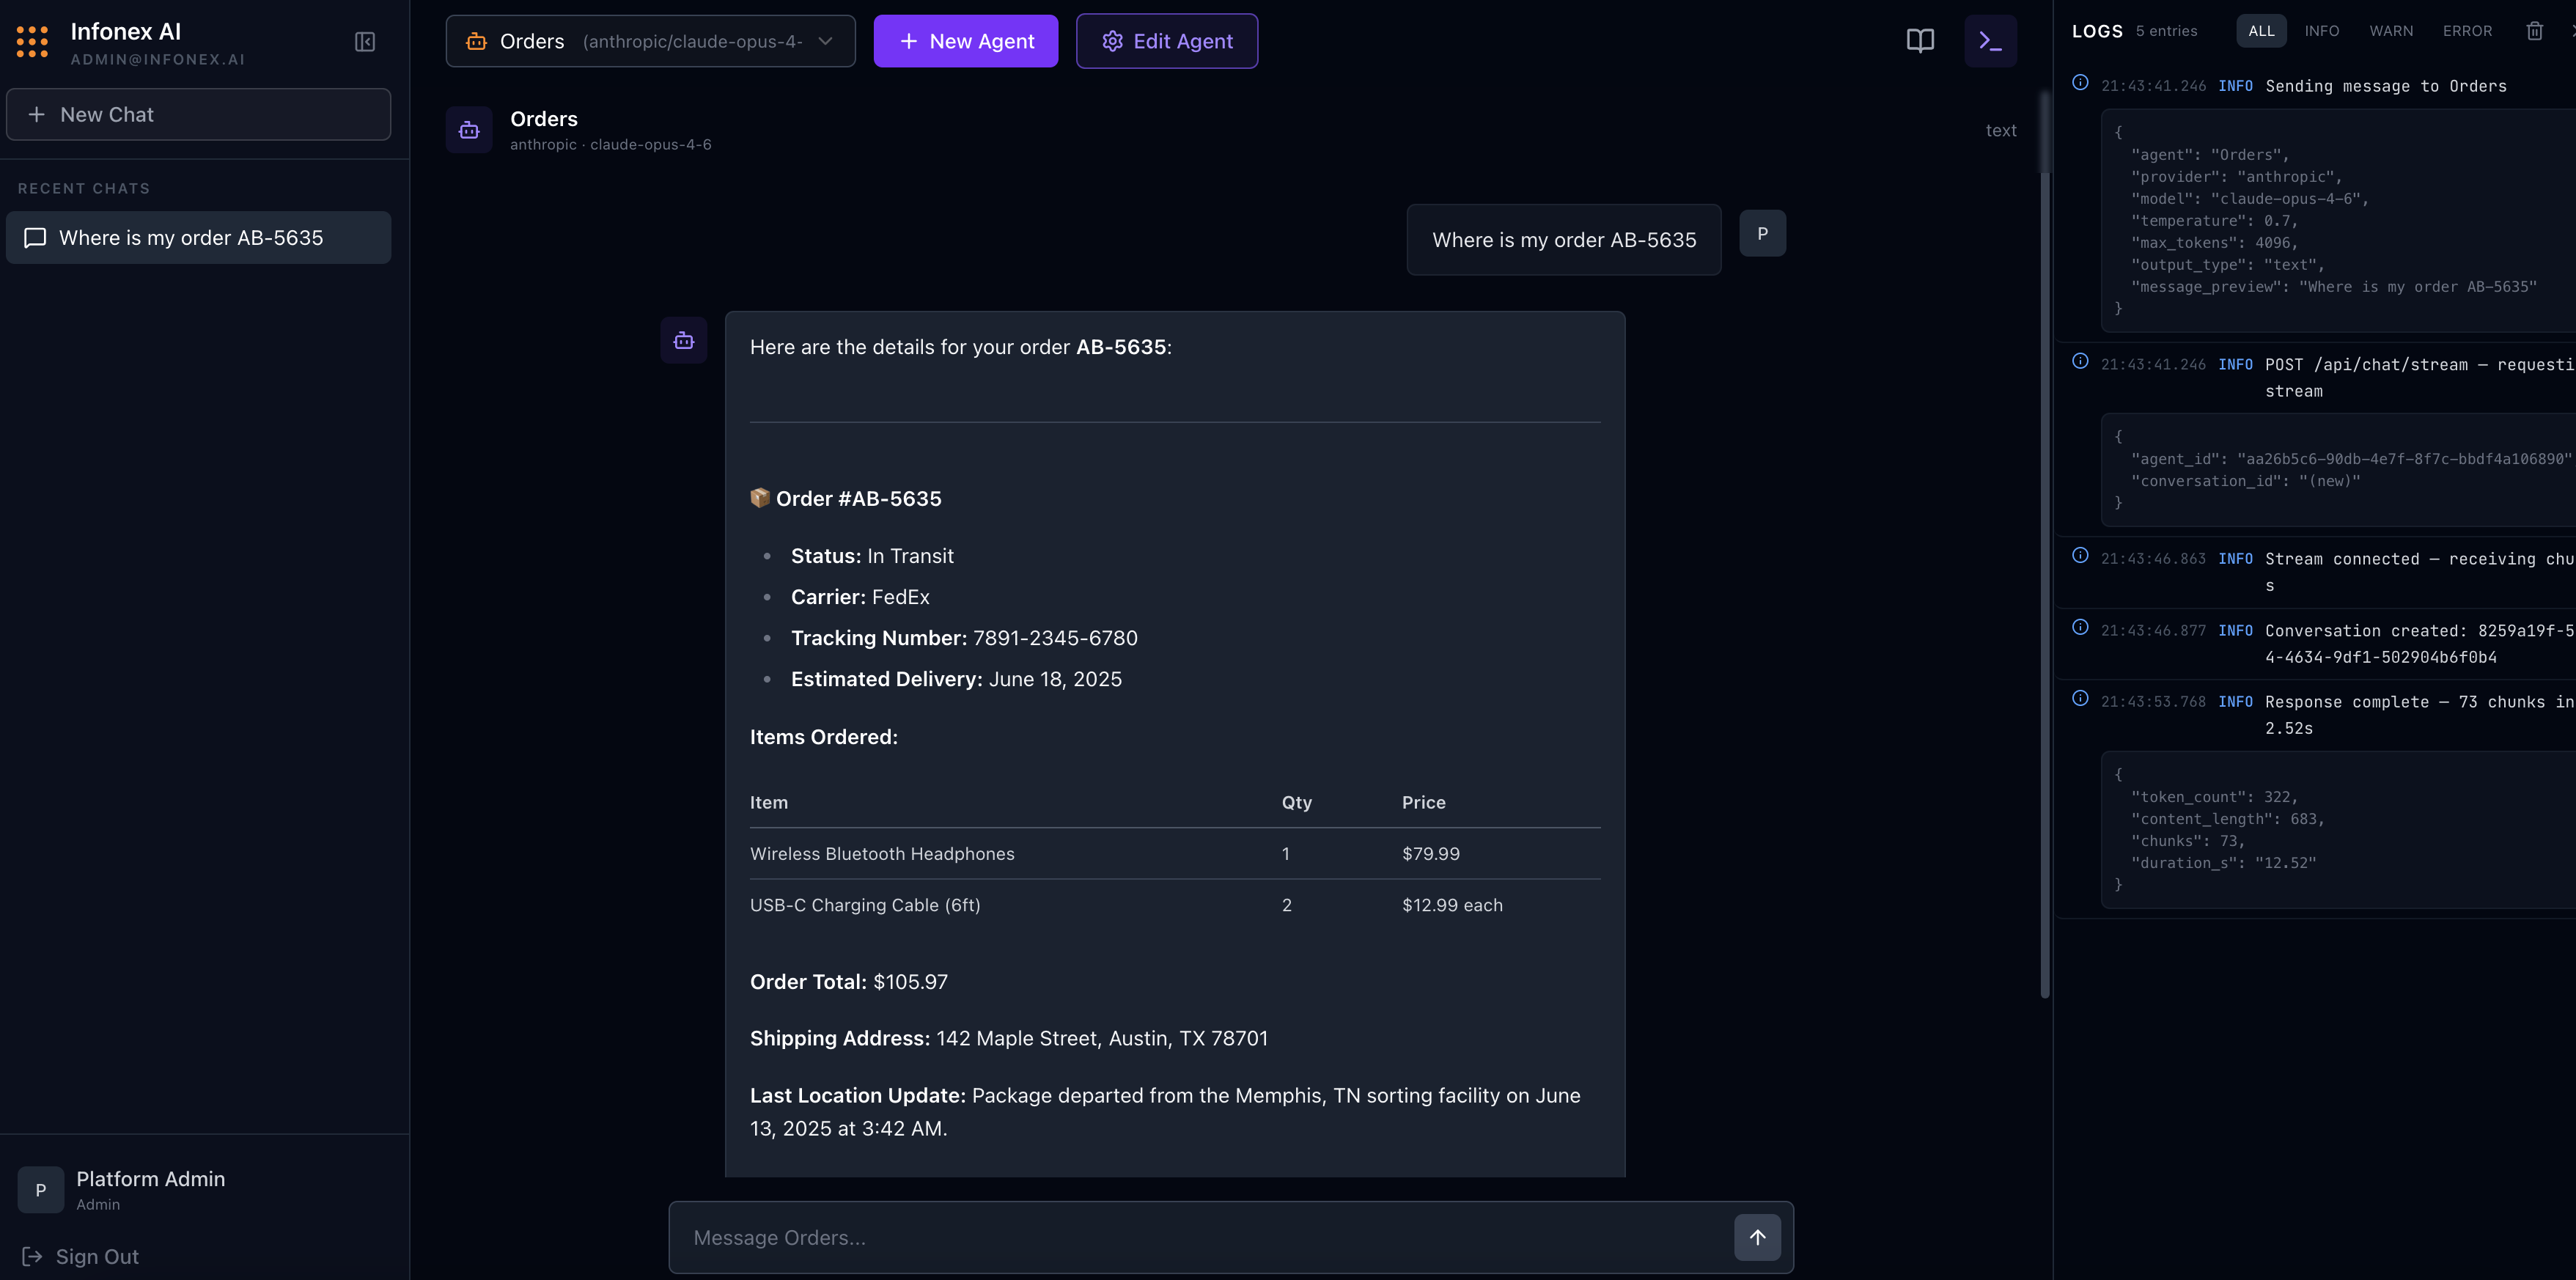Open the ALL logs filter tab
Image resolution: width=2576 pixels, height=1280 pixels.
tap(2261, 31)
